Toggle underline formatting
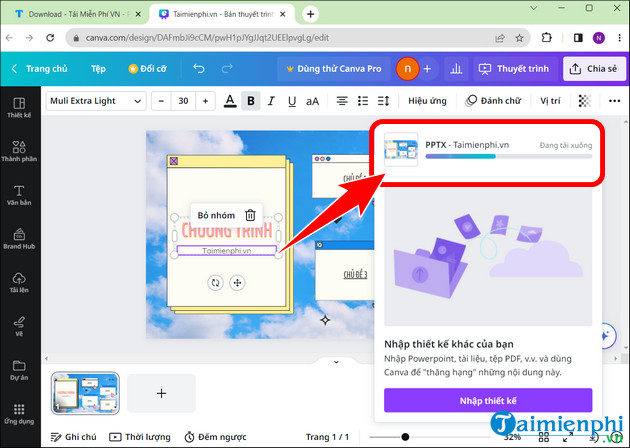The width and height of the screenshot is (630, 448). (x=292, y=101)
